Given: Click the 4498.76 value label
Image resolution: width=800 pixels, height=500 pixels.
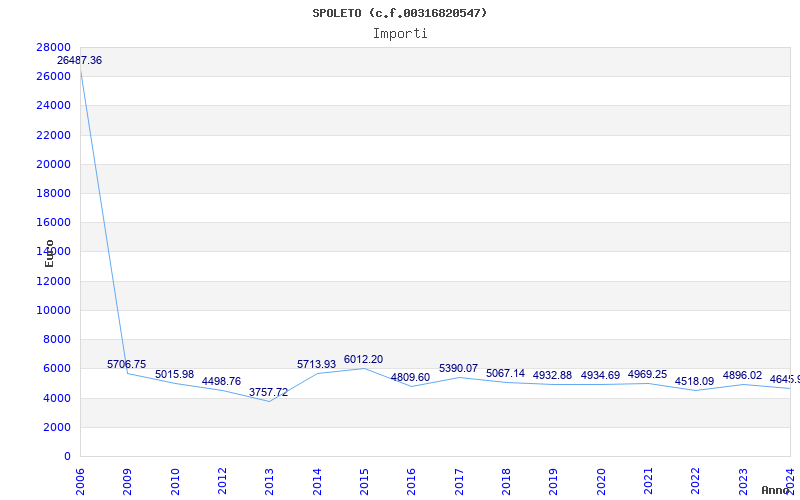Looking at the screenshot, I should click(221, 381).
